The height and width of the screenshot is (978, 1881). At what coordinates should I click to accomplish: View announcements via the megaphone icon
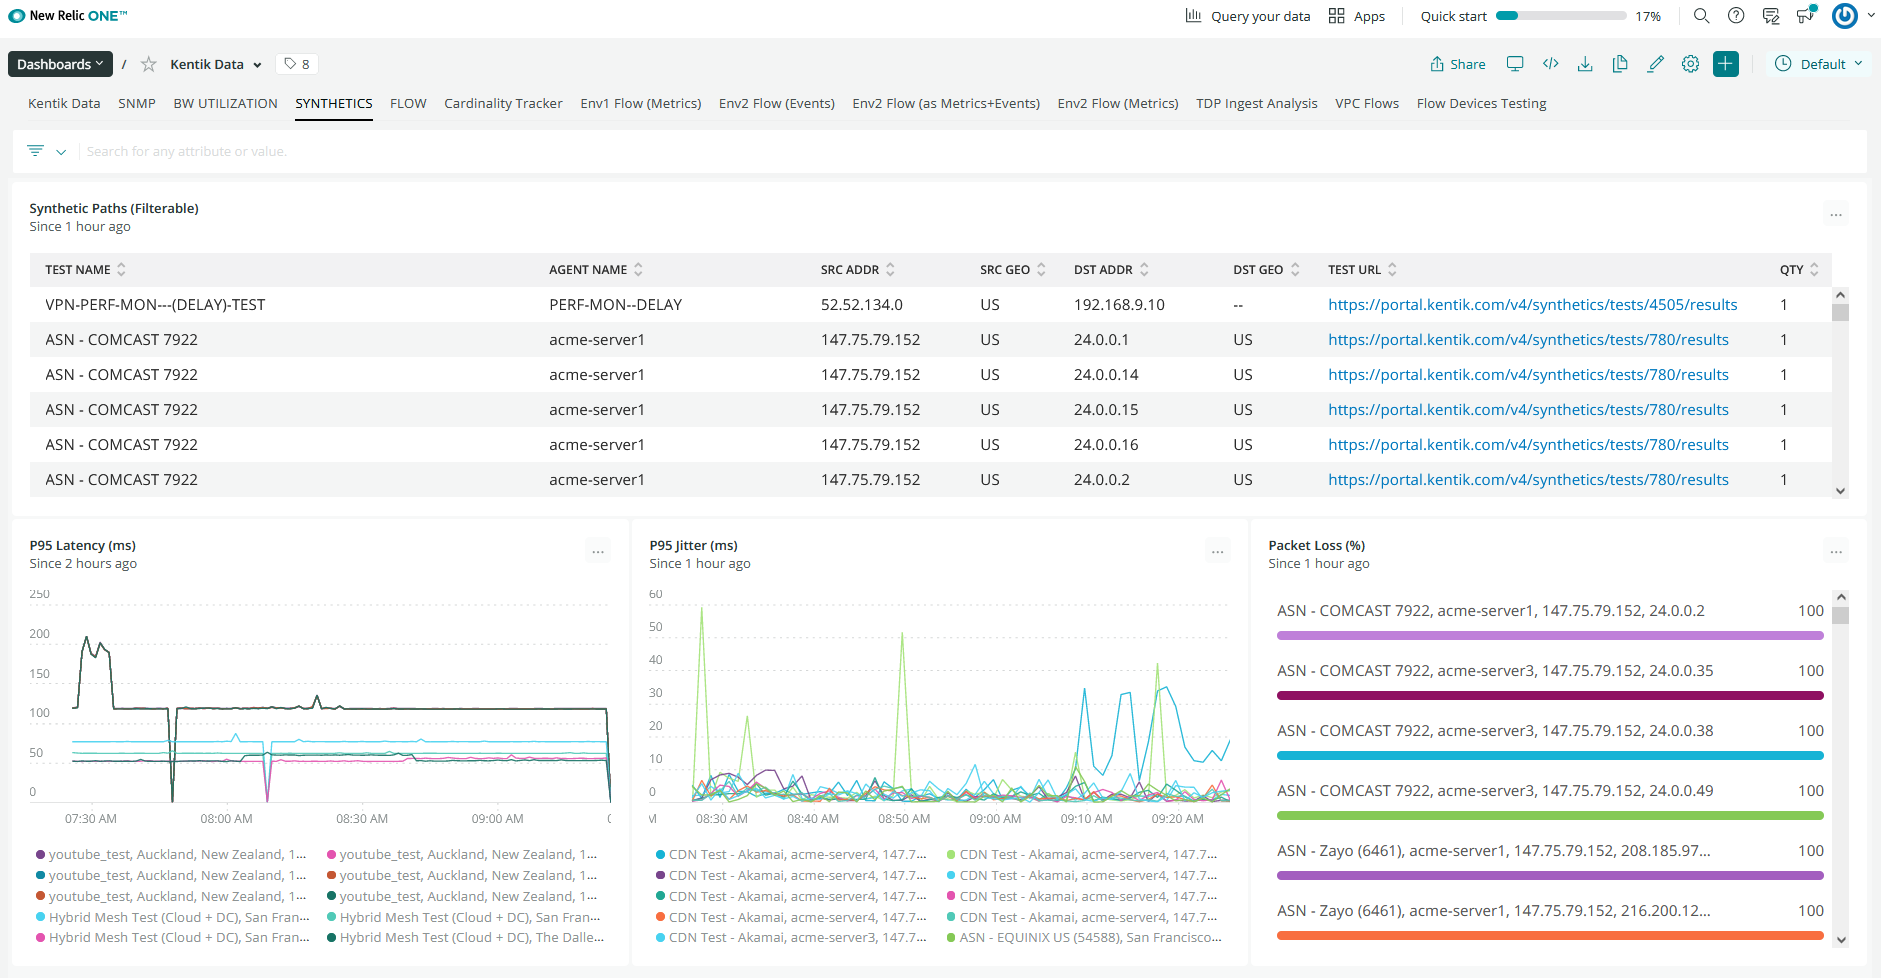click(x=1806, y=15)
